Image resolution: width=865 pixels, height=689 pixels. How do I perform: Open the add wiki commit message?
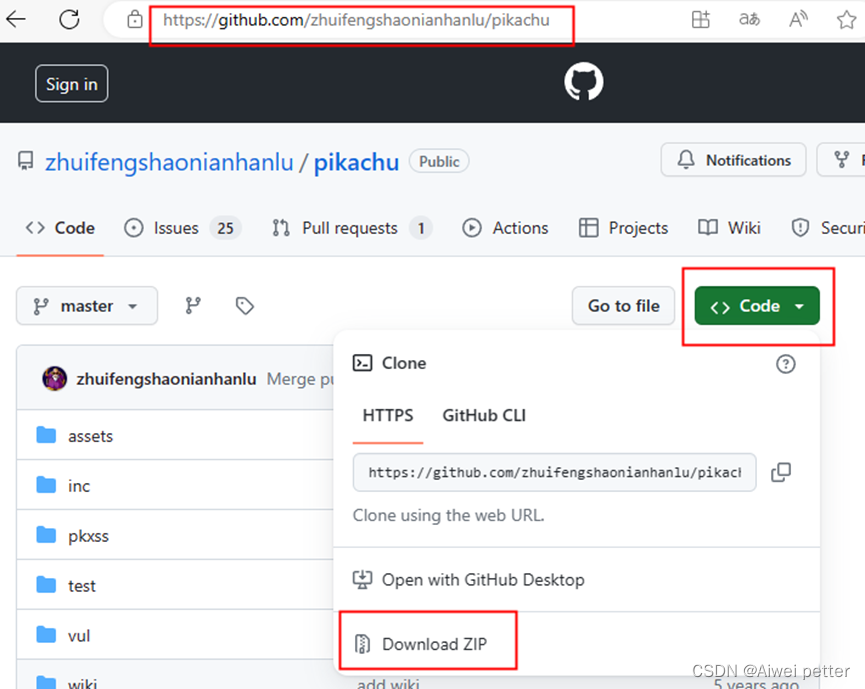tap(388, 683)
